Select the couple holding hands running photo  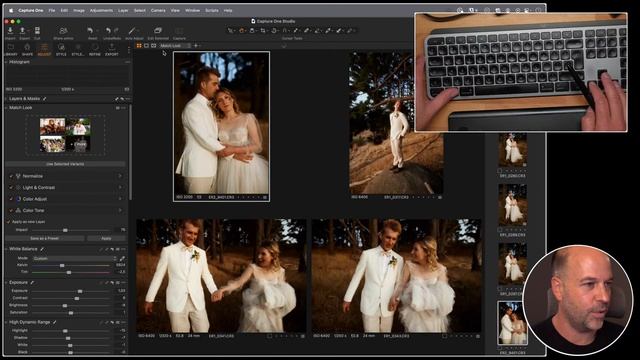(221, 276)
